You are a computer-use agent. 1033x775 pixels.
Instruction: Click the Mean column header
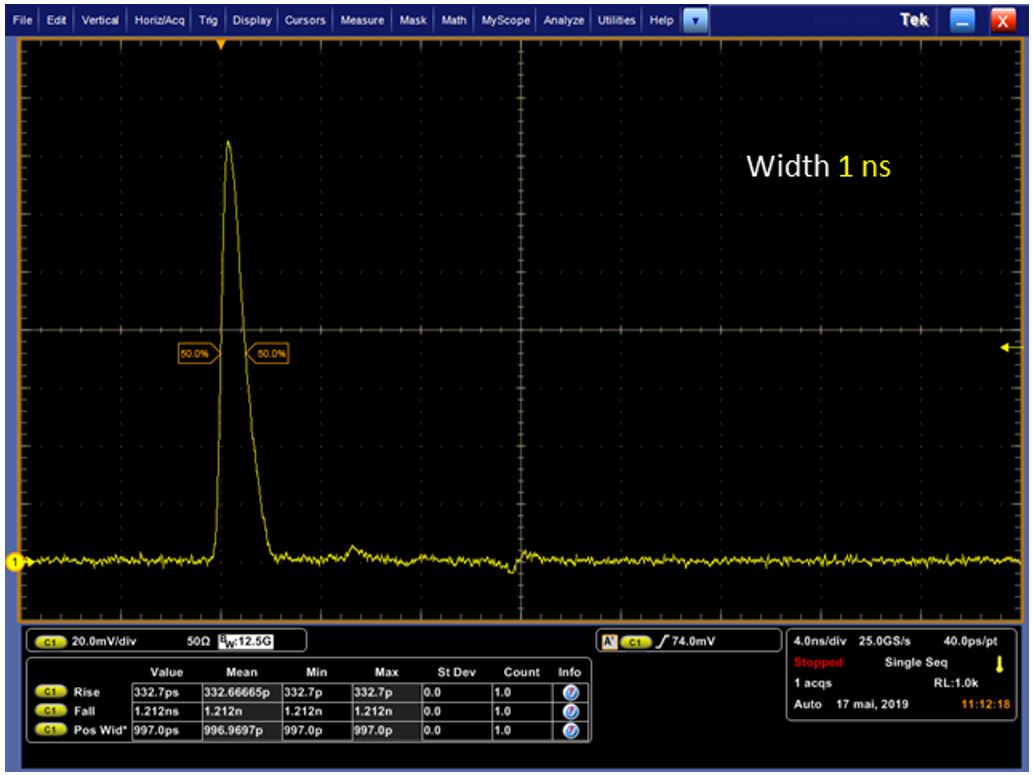pos(242,672)
